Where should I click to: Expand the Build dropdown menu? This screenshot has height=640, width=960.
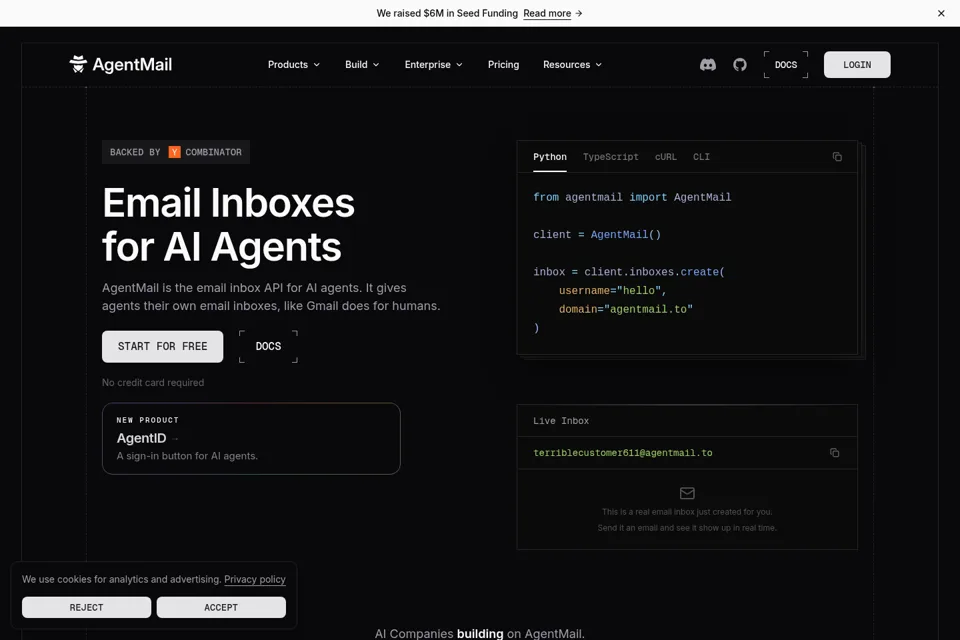[x=362, y=64]
